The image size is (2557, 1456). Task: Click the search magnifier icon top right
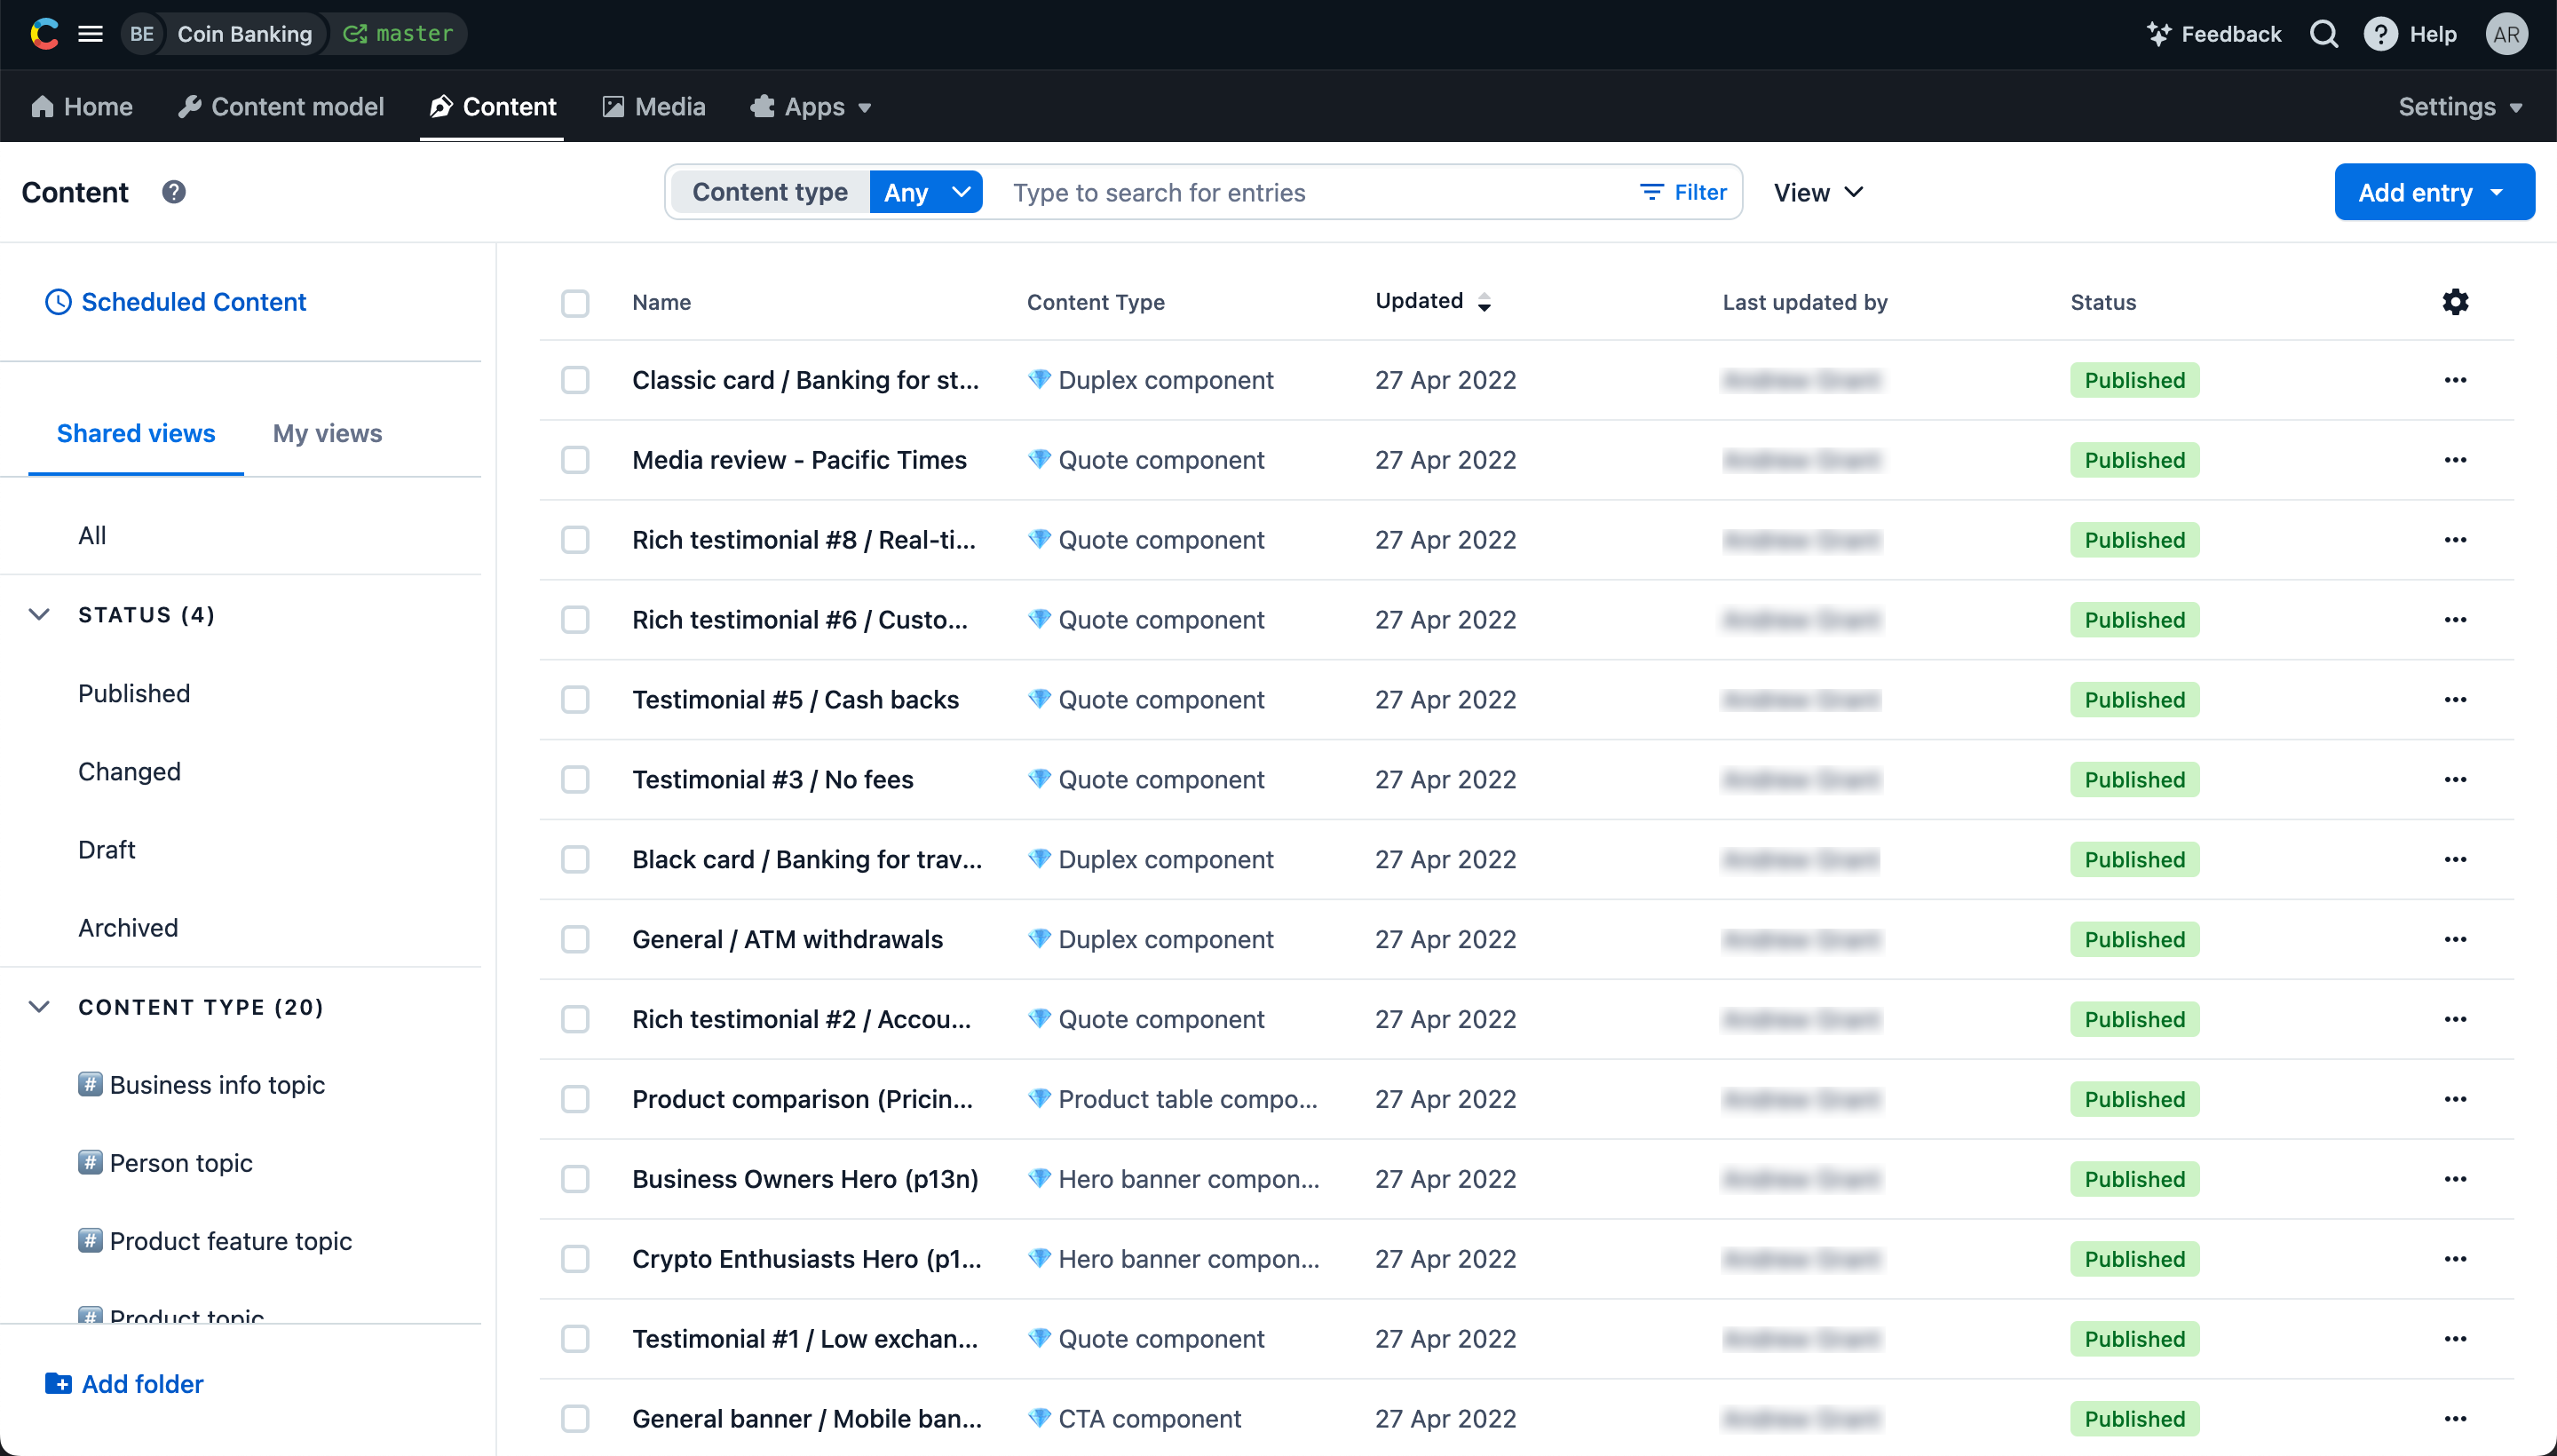pos(2323,34)
